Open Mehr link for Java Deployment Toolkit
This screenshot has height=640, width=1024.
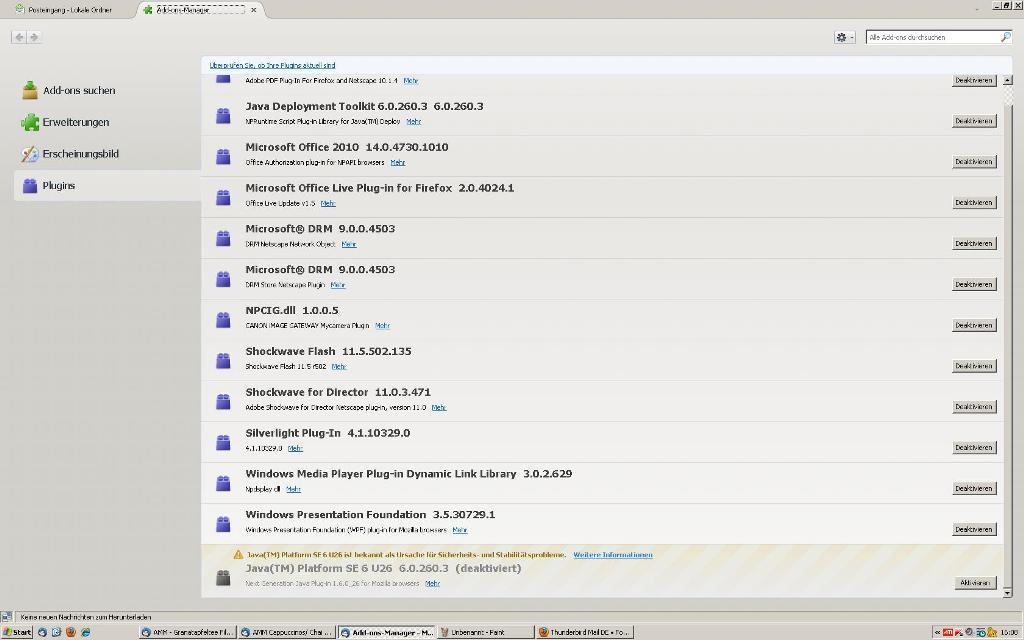click(x=413, y=121)
